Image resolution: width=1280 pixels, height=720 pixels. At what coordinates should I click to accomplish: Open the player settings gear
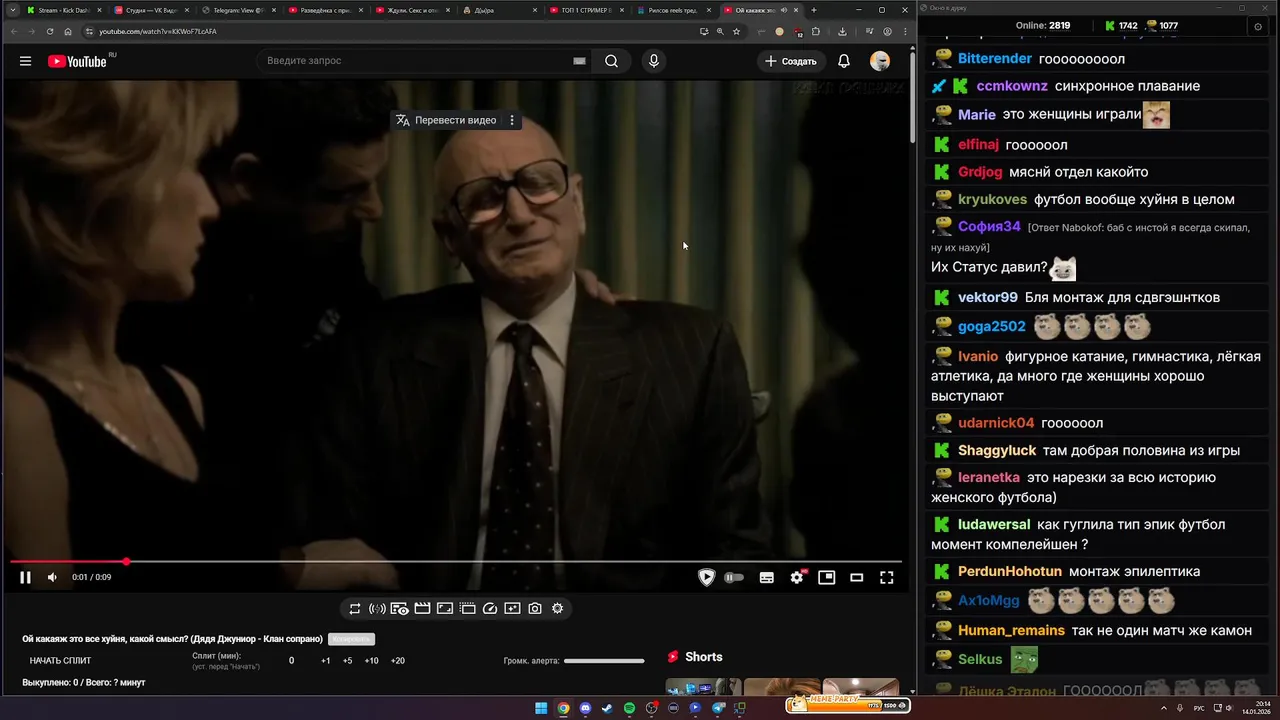(797, 577)
